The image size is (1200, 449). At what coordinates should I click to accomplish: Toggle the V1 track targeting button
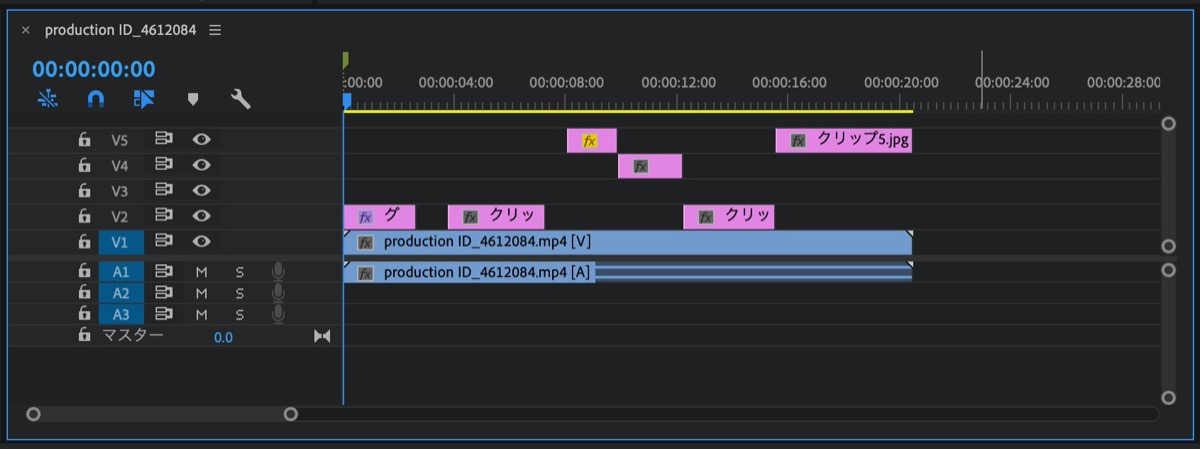pyautogui.click(x=120, y=241)
